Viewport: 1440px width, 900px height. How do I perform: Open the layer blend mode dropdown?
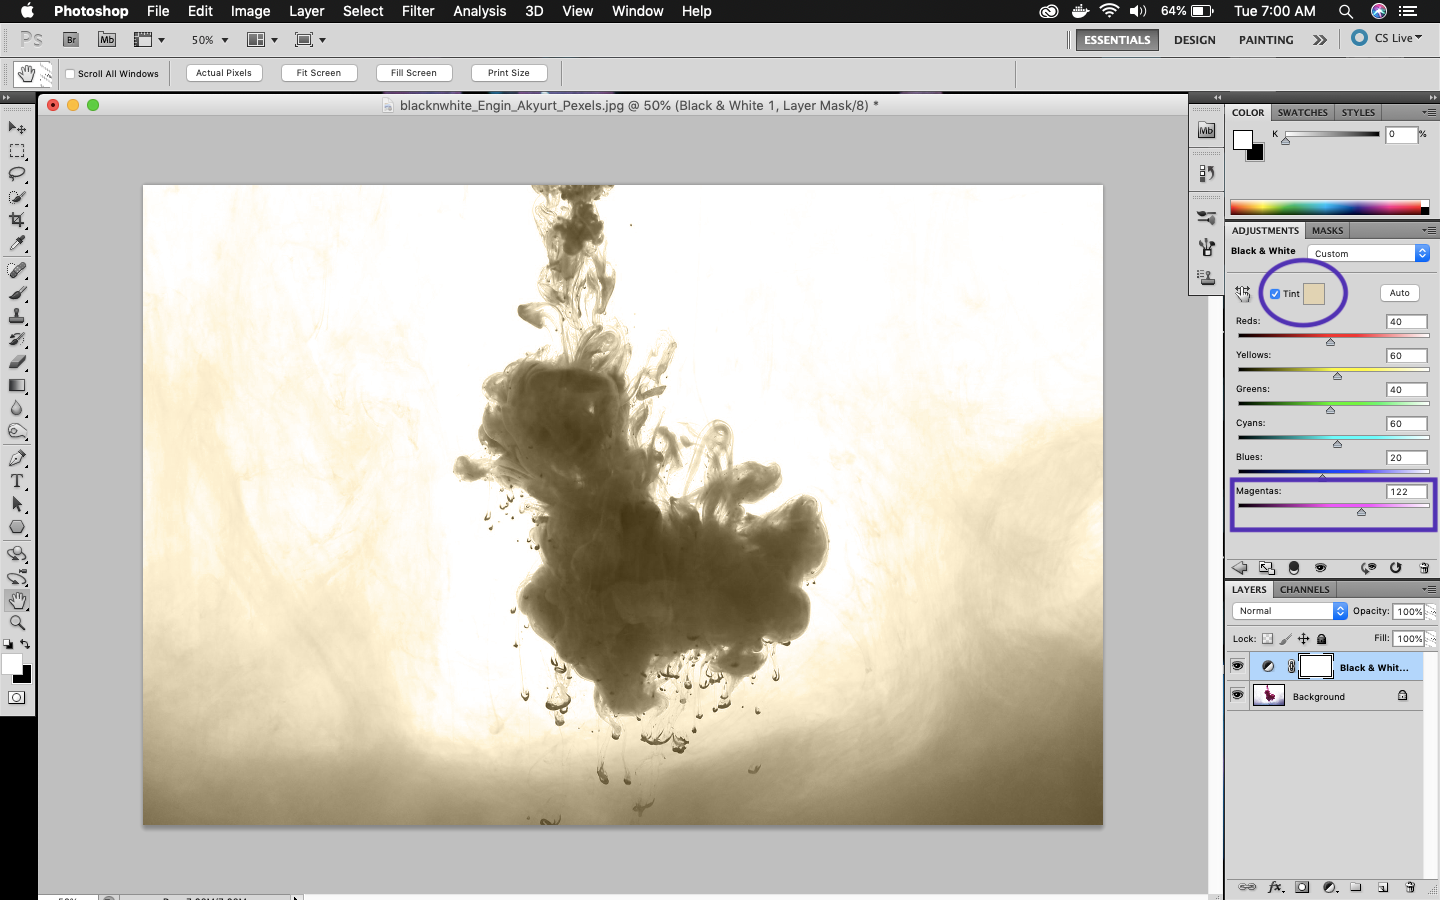pyautogui.click(x=1290, y=611)
